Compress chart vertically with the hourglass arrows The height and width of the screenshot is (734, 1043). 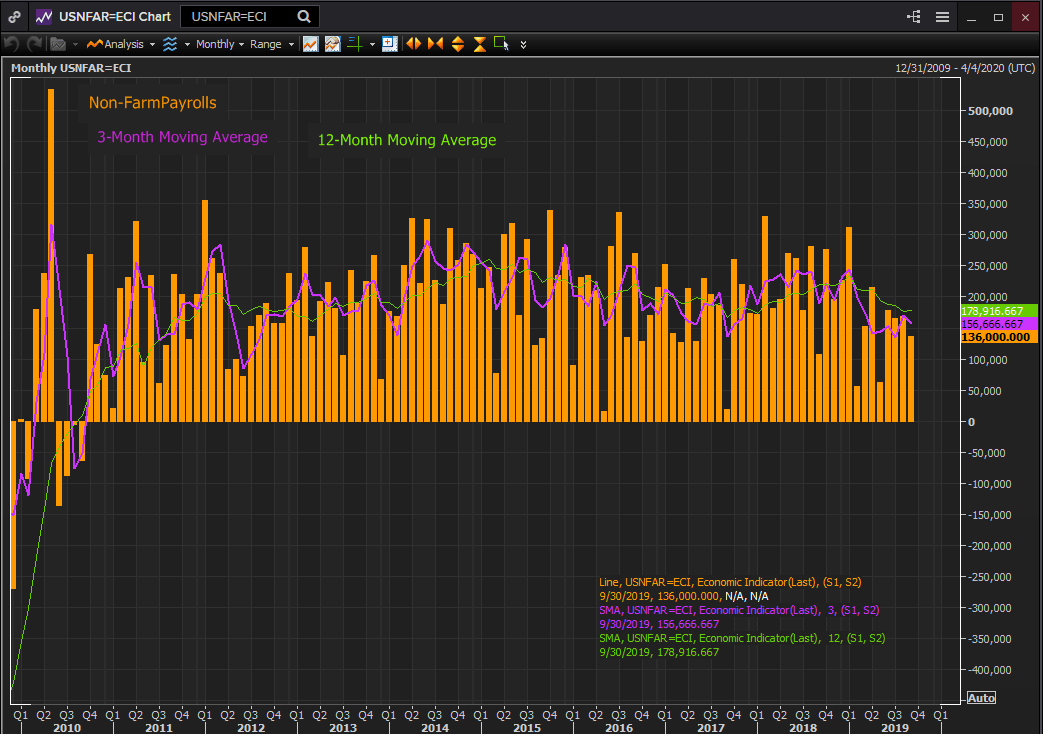[480, 44]
